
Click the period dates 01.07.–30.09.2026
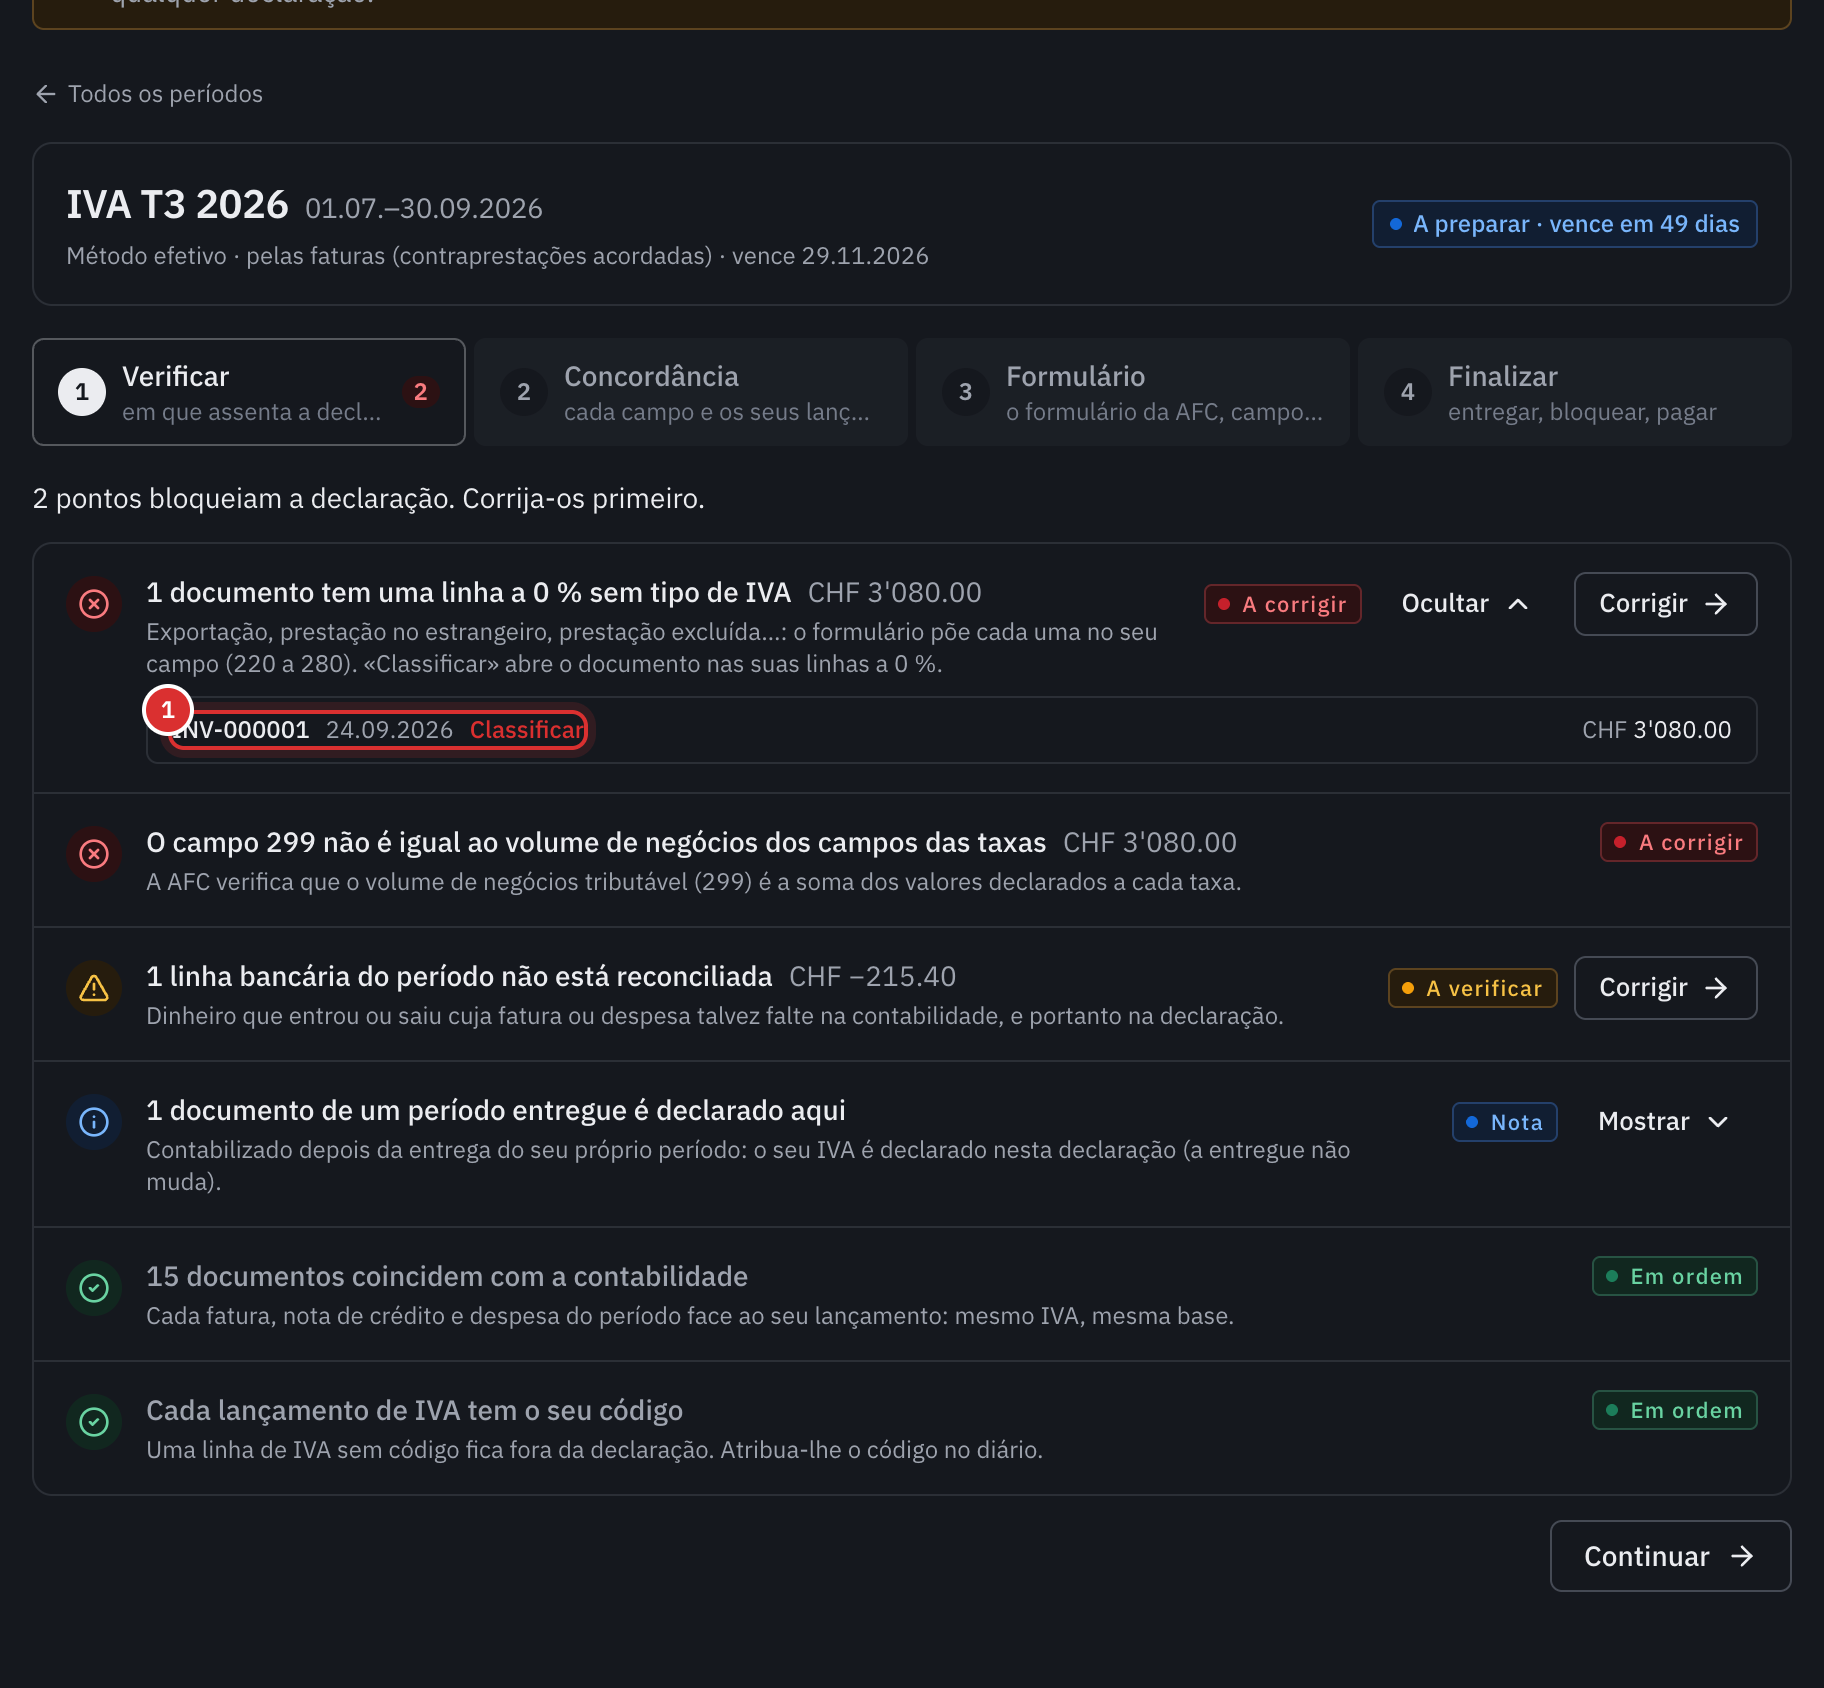point(424,208)
